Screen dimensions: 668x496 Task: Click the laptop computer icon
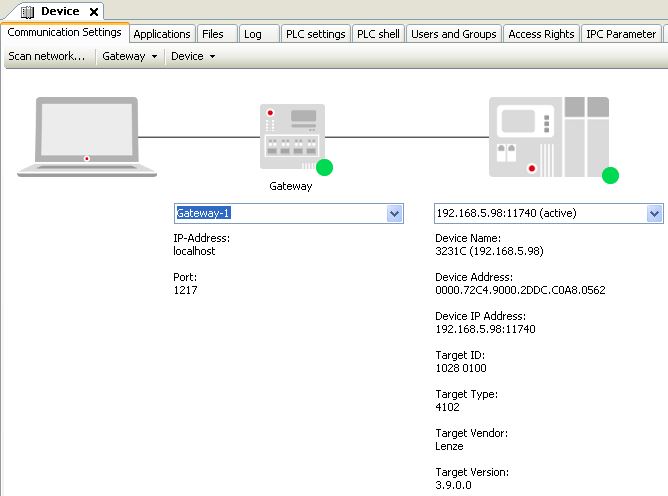[87, 136]
